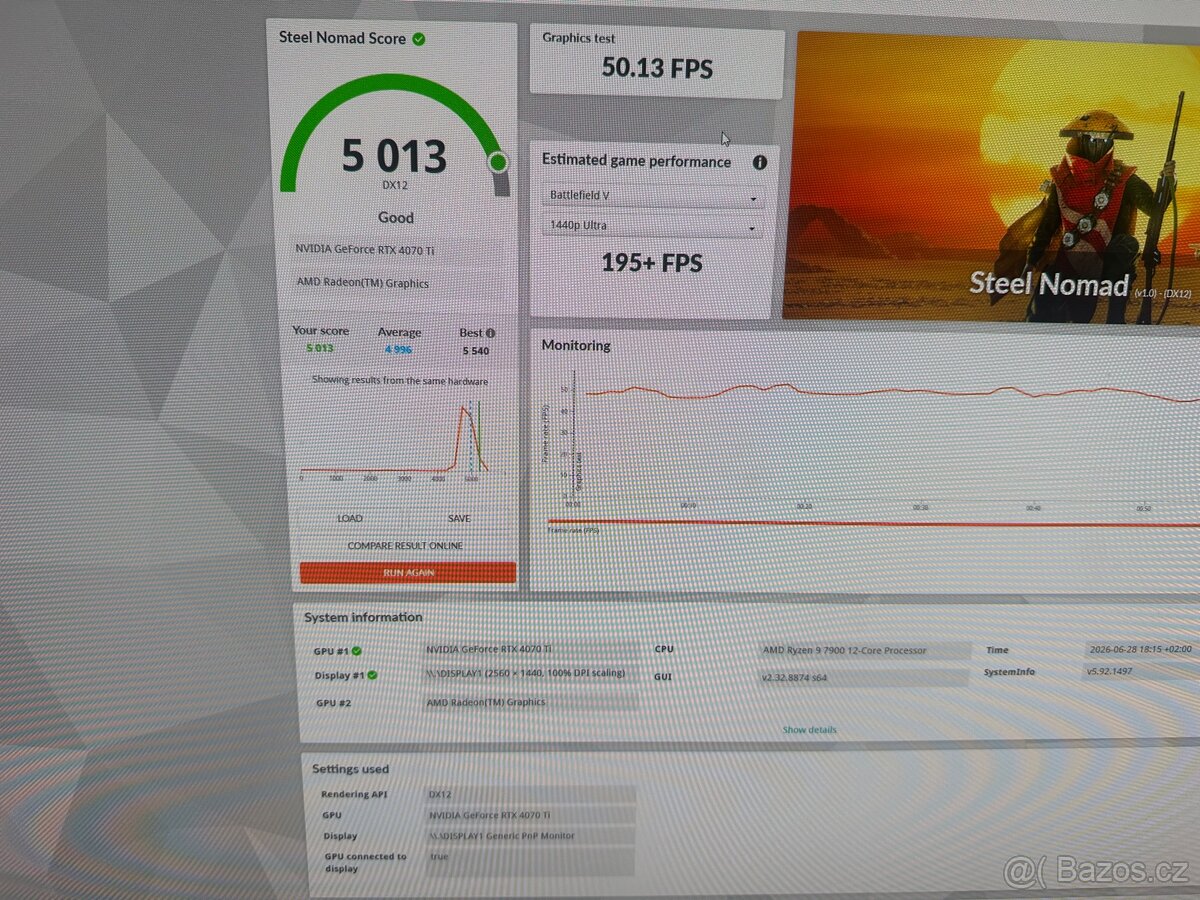Click the info icon next to Best score
The height and width of the screenshot is (900, 1200).
[x=491, y=333]
